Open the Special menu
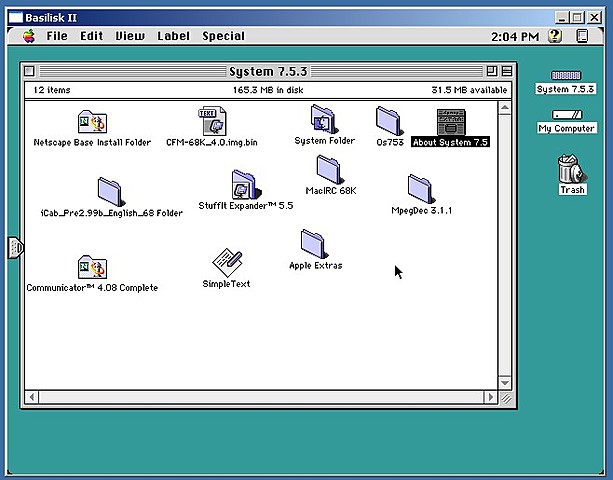Viewport: 613px width, 480px height. pos(224,36)
